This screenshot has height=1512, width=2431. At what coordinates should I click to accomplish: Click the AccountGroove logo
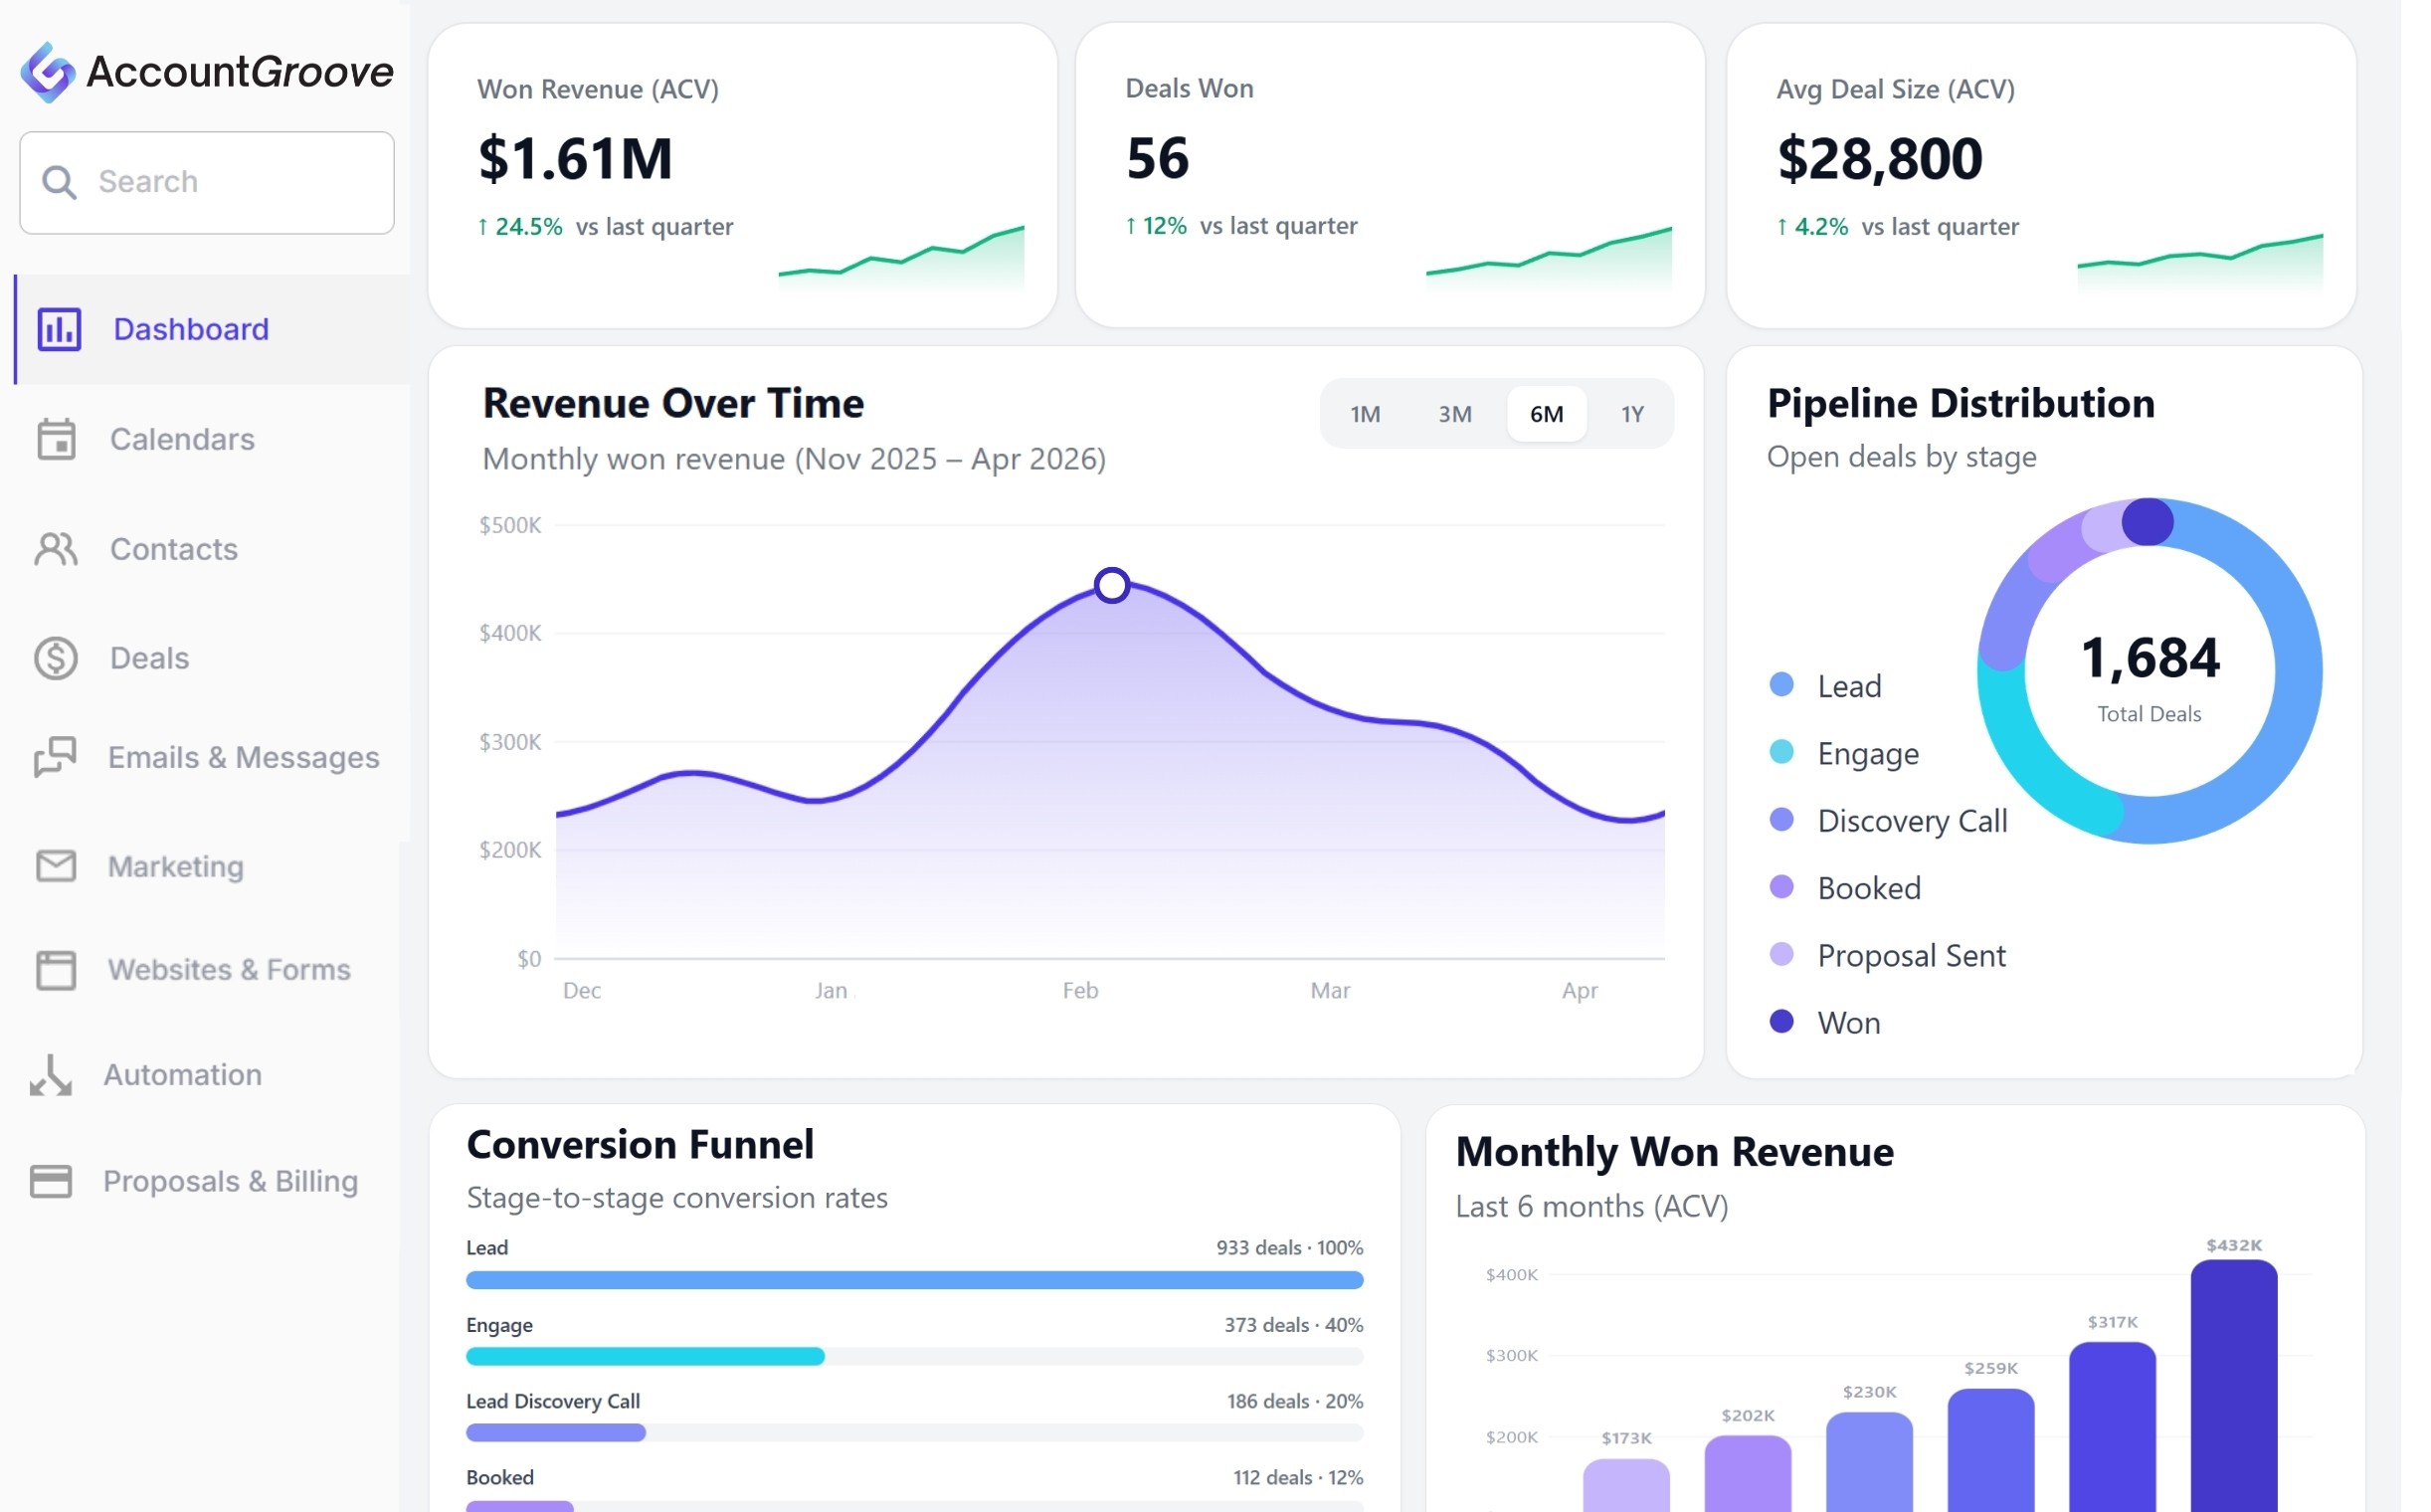tap(48, 72)
